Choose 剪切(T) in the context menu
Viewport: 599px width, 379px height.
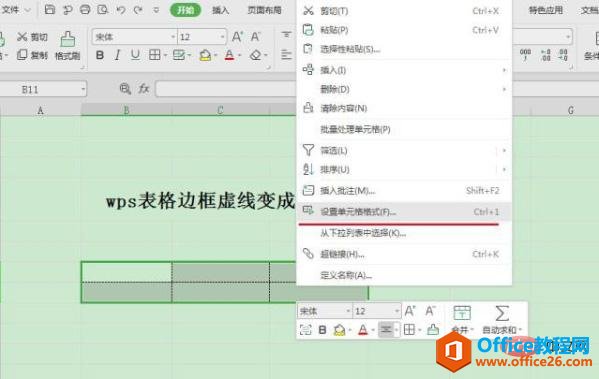point(404,11)
